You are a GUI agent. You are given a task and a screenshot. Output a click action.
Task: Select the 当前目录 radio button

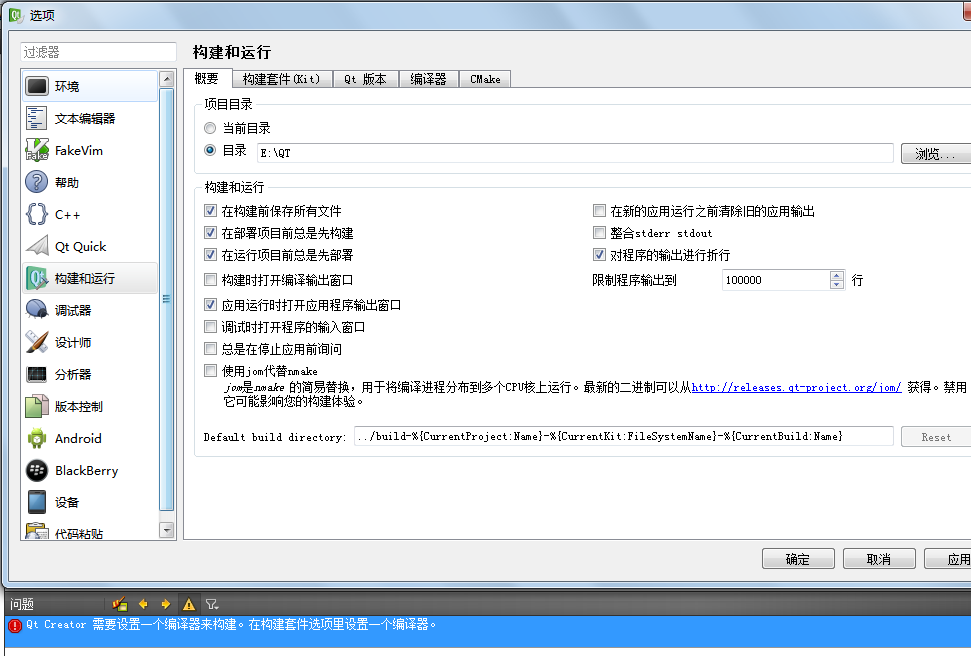pos(210,128)
